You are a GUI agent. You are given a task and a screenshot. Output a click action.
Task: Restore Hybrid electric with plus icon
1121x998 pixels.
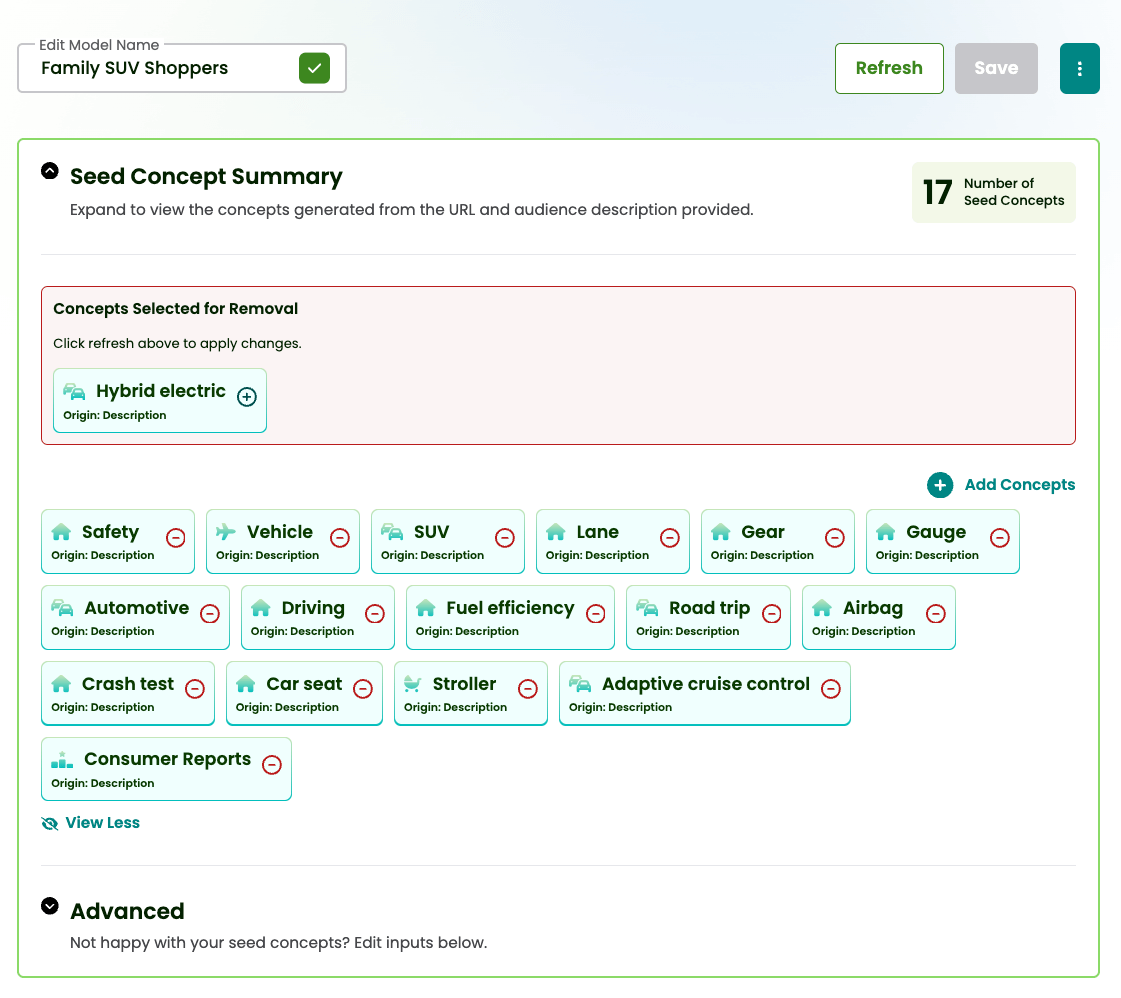point(247,397)
